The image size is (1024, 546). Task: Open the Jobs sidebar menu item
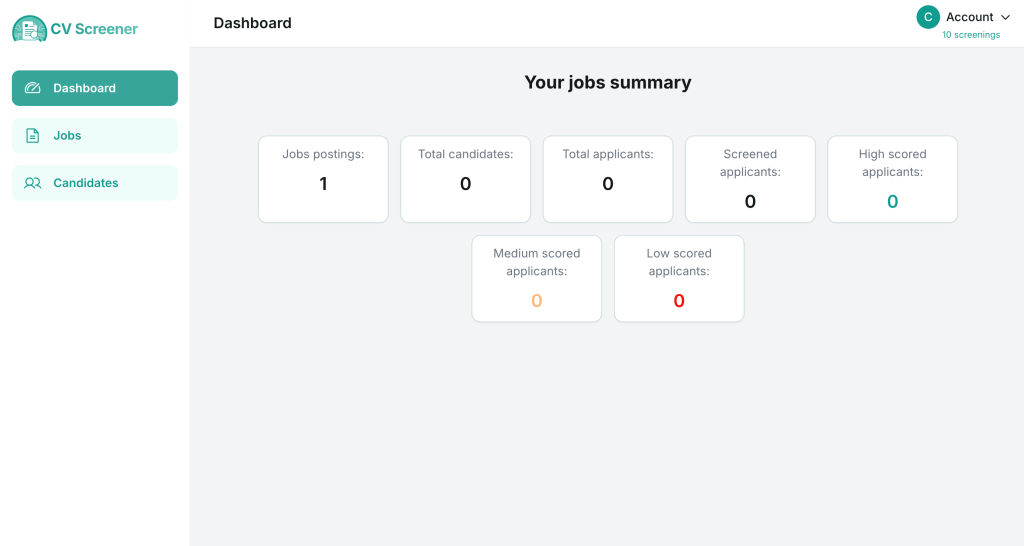[x=95, y=136]
